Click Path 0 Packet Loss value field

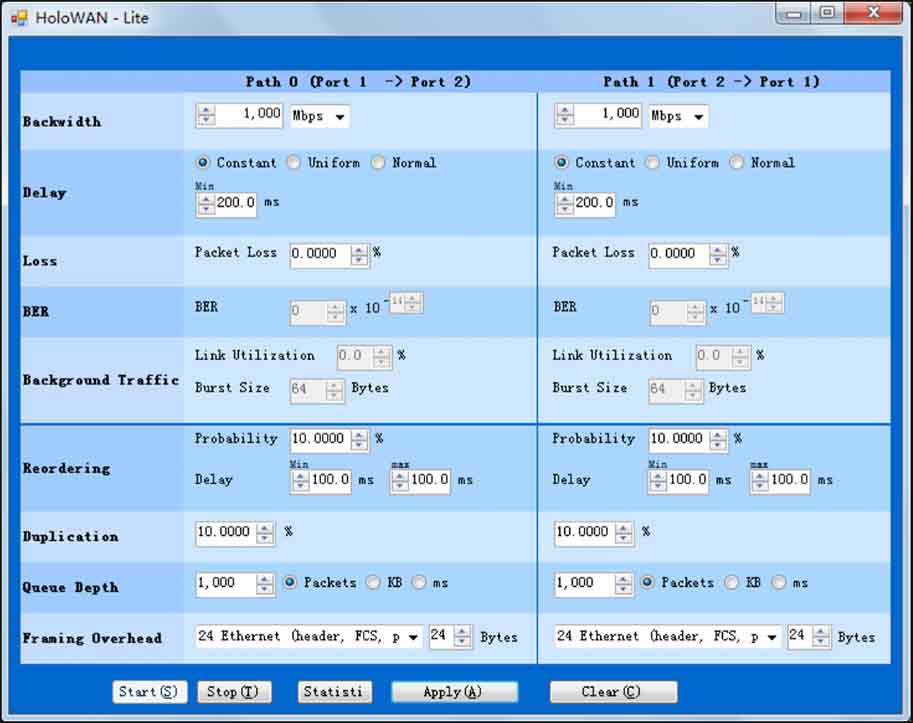320,254
